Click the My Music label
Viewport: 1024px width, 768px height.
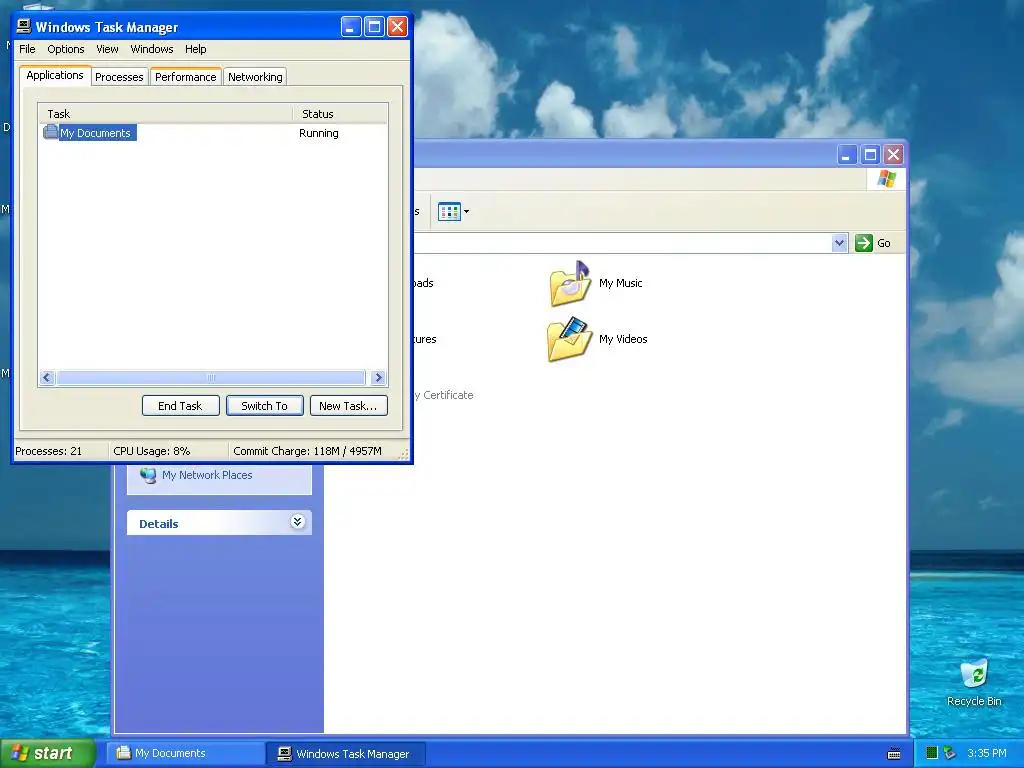620,283
